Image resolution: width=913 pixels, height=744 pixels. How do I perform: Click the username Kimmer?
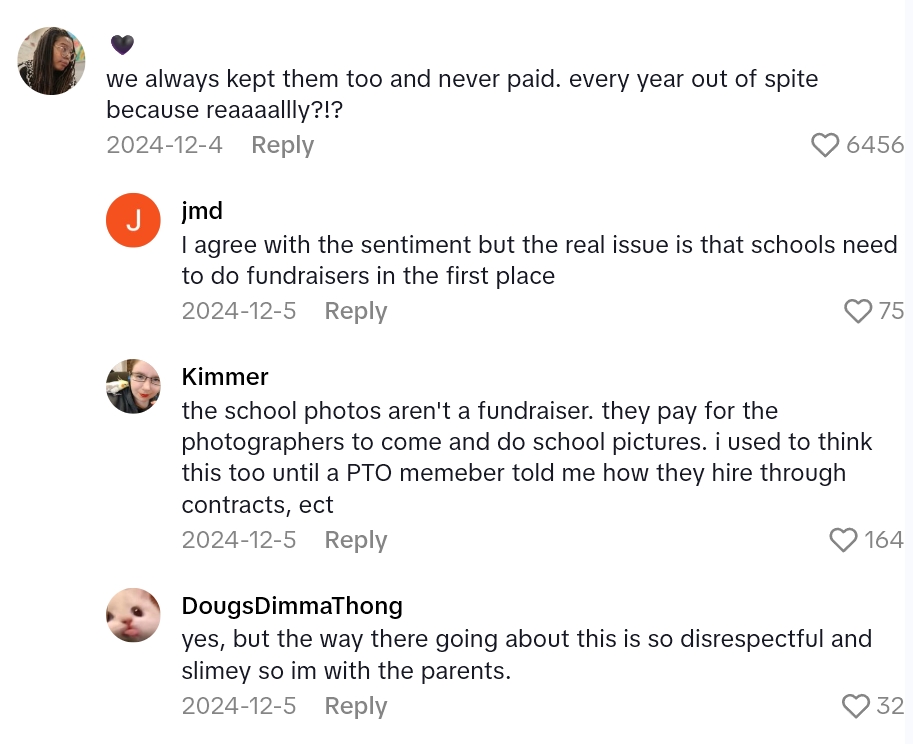(225, 377)
